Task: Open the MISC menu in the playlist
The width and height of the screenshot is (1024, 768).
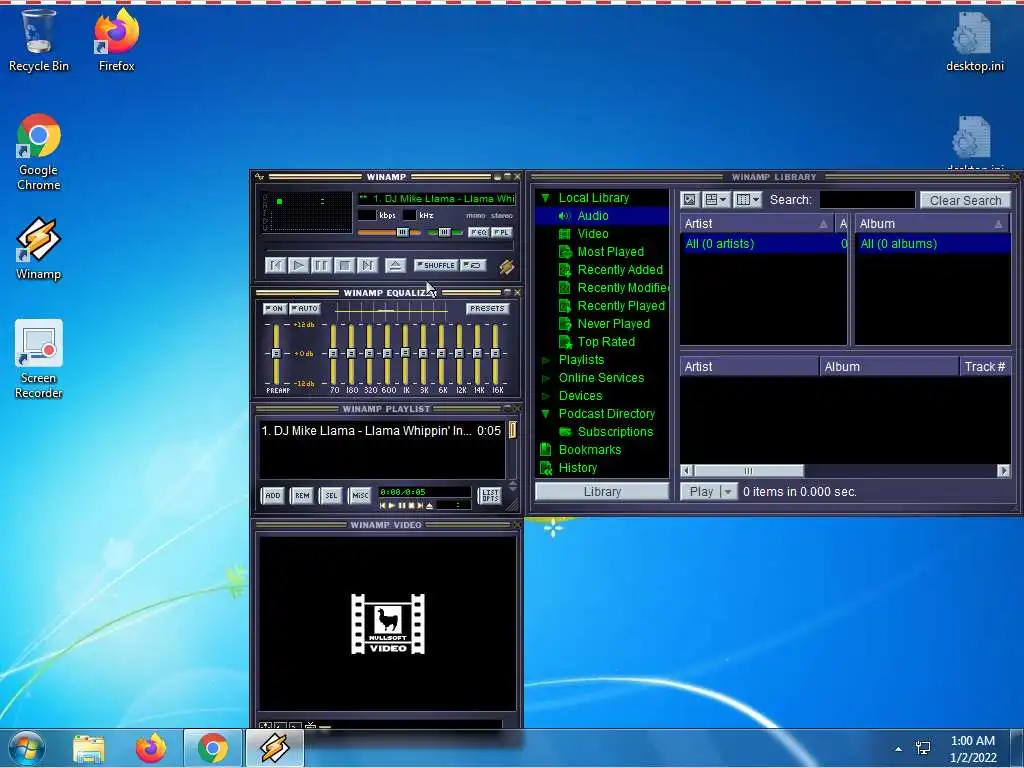Action: tap(360, 496)
